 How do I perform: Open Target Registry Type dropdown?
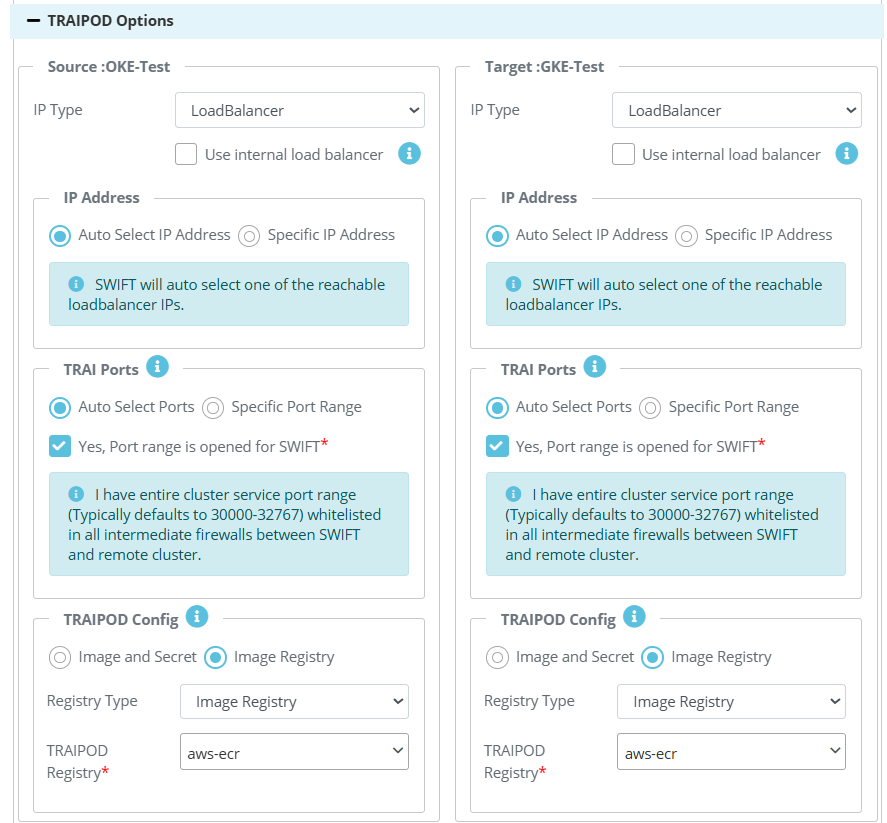click(731, 702)
